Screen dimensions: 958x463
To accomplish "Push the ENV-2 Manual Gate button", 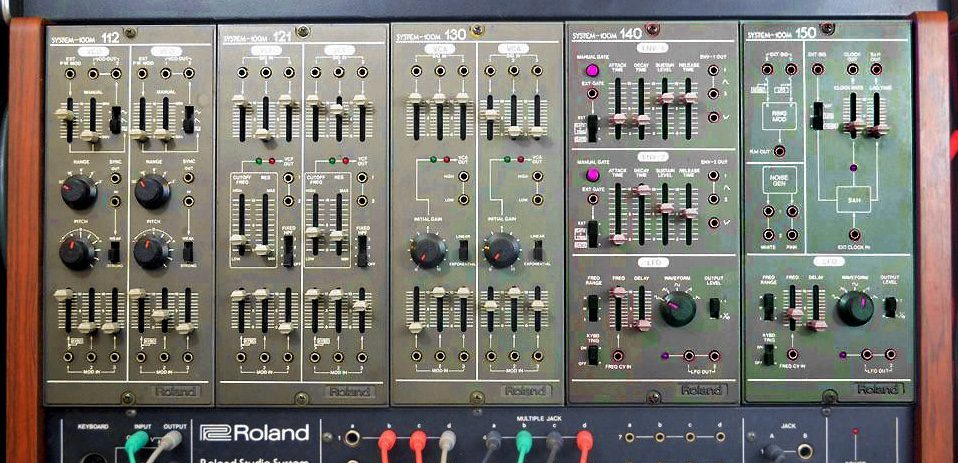I will click(x=591, y=175).
